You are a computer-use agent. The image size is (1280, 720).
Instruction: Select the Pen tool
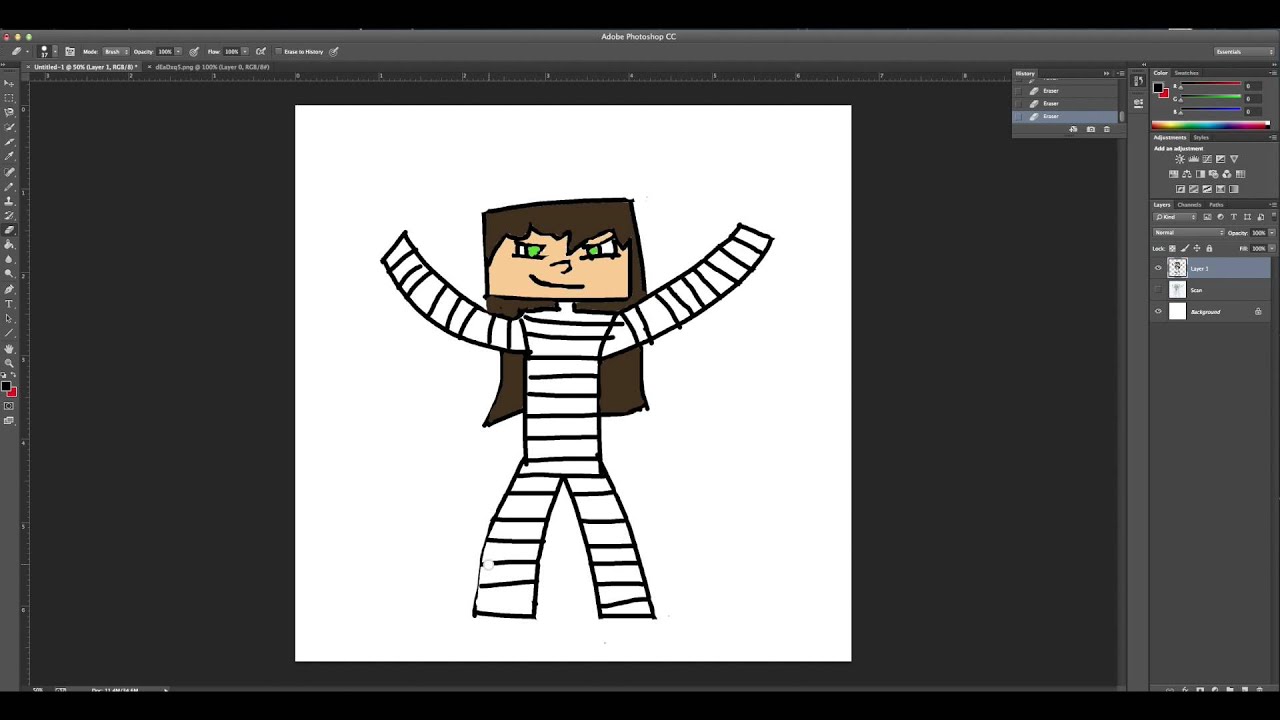(9, 289)
